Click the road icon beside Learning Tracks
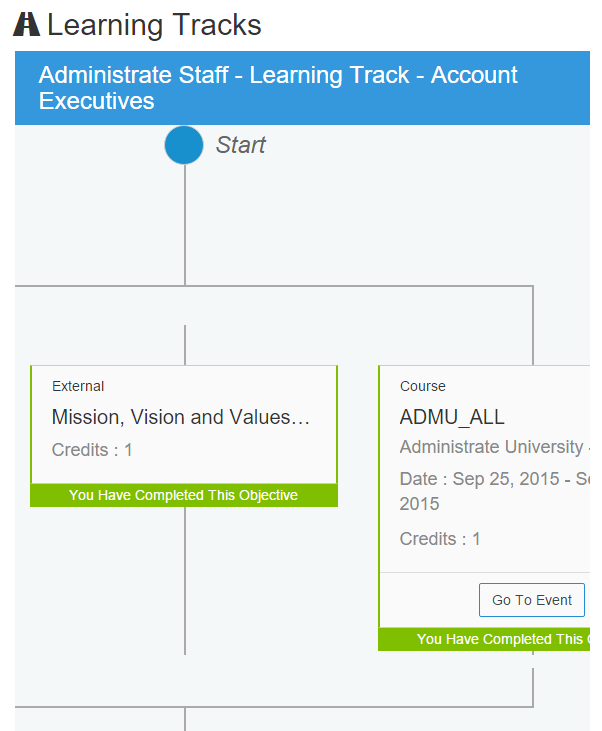 [27, 25]
